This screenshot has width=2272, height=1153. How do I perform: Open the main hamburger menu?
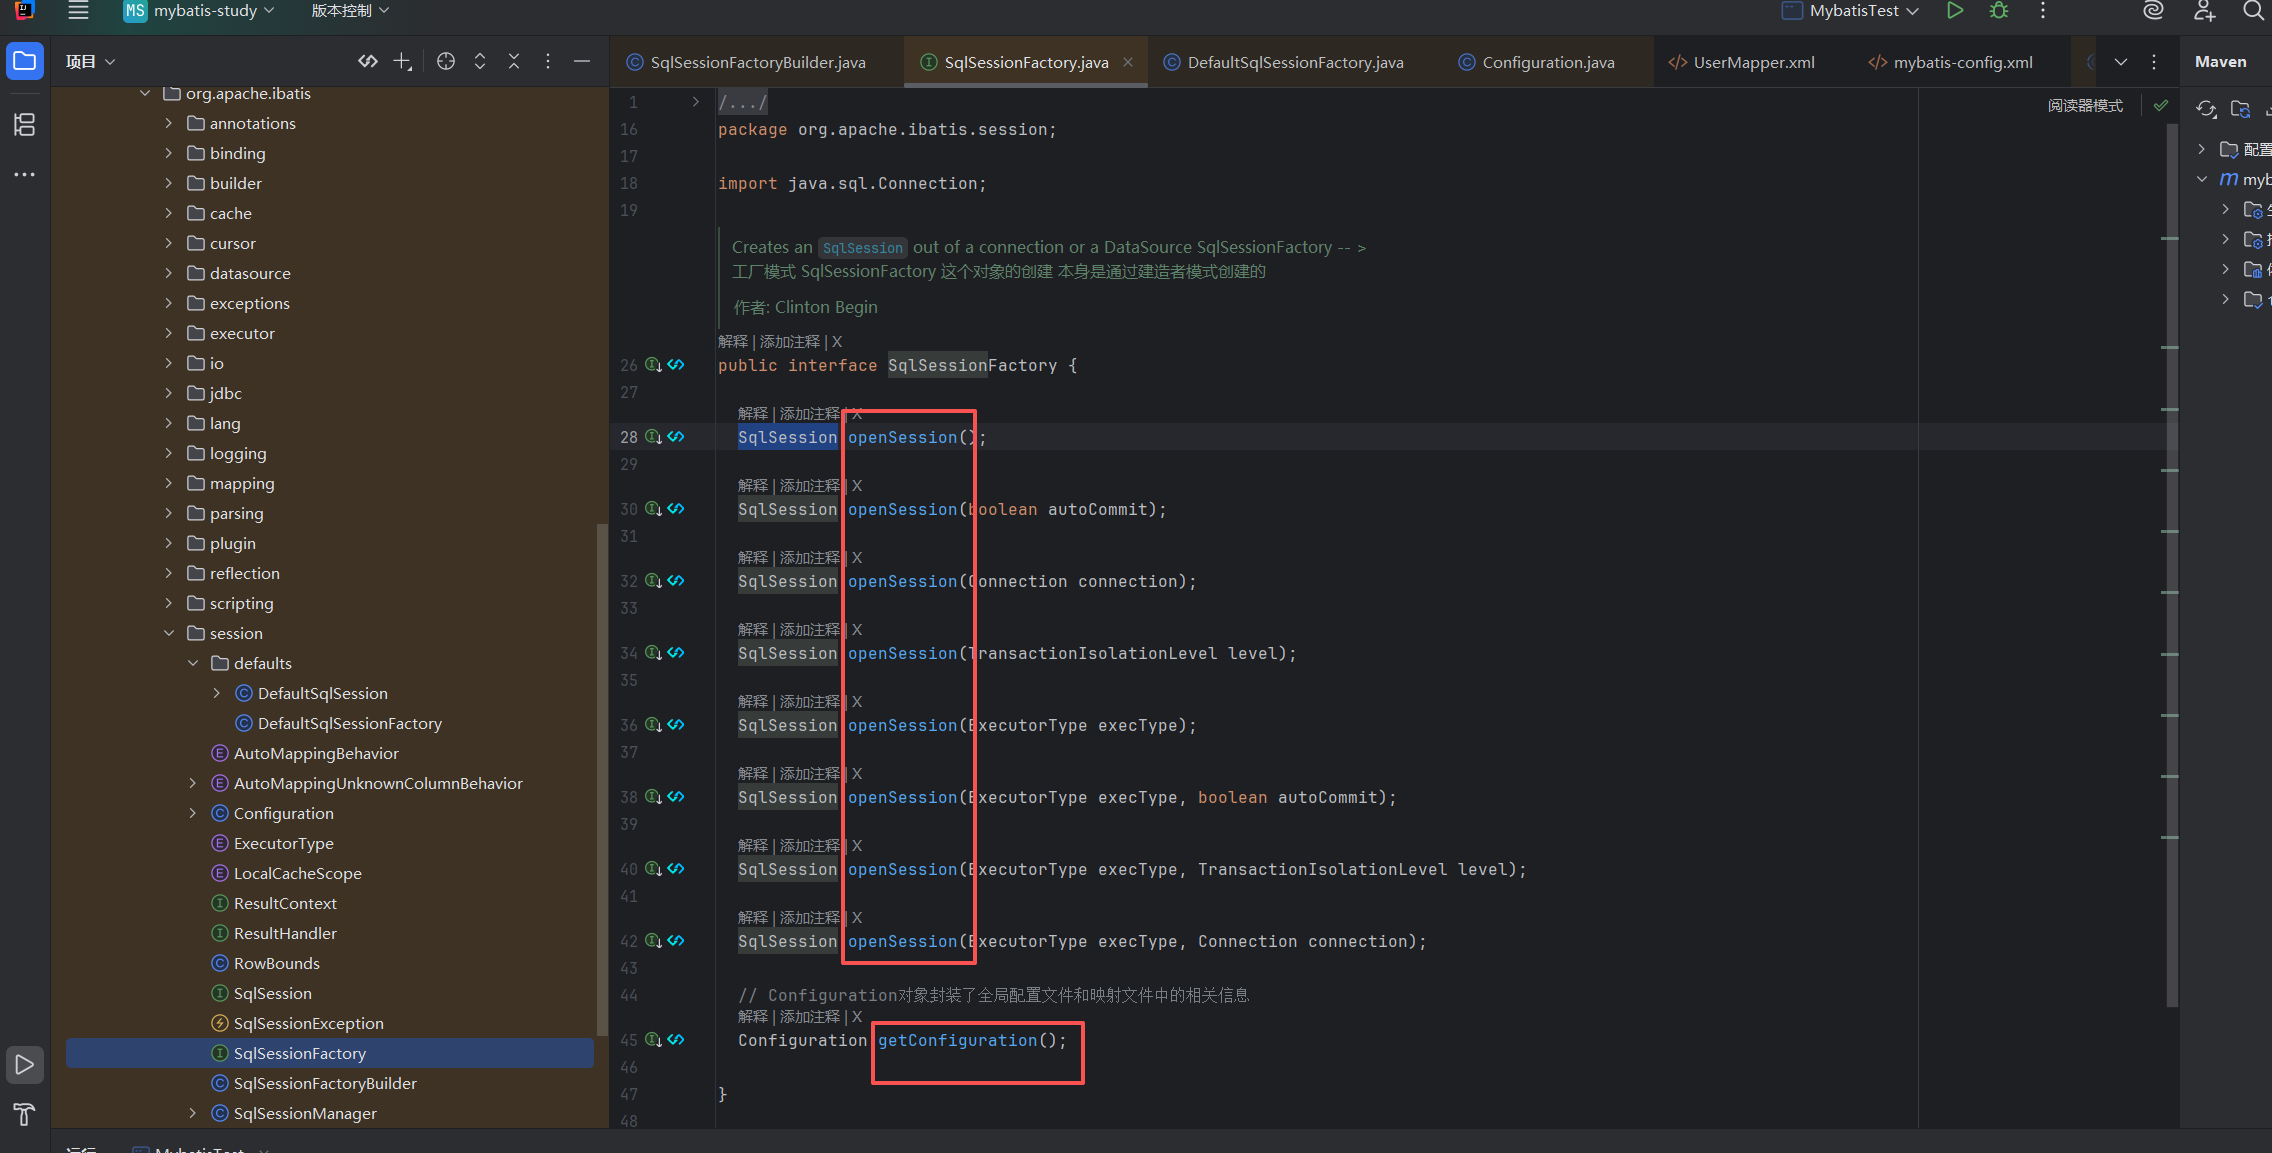78,11
